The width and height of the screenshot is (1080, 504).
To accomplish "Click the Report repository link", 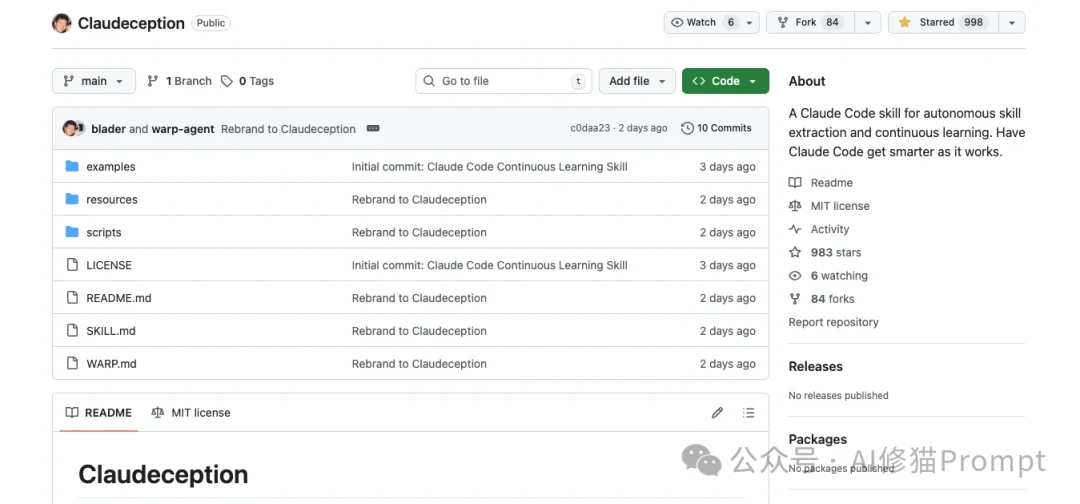I will (x=833, y=322).
